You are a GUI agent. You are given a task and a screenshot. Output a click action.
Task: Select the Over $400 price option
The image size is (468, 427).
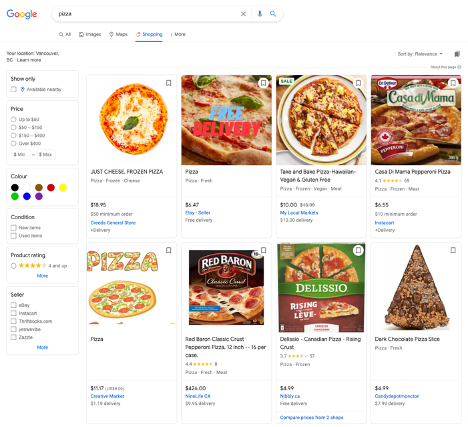[13, 143]
